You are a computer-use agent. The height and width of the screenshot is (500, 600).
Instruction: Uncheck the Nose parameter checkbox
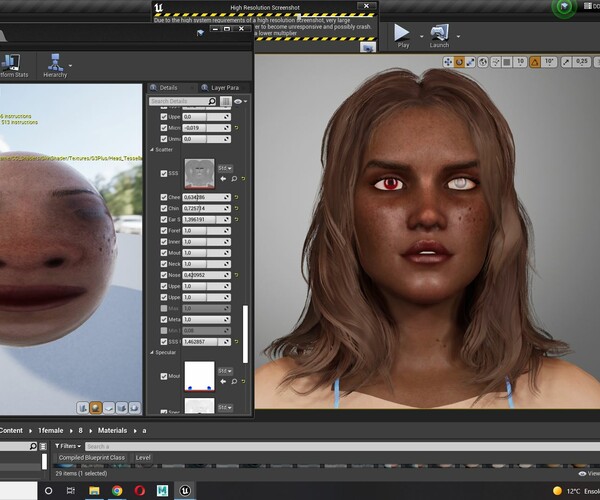click(x=164, y=275)
